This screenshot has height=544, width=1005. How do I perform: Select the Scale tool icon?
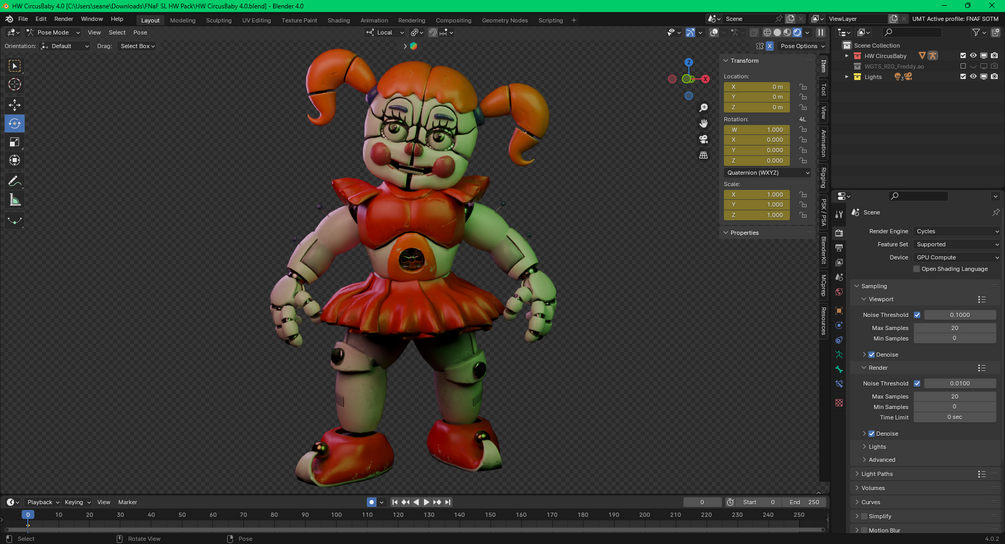click(x=14, y=142)
